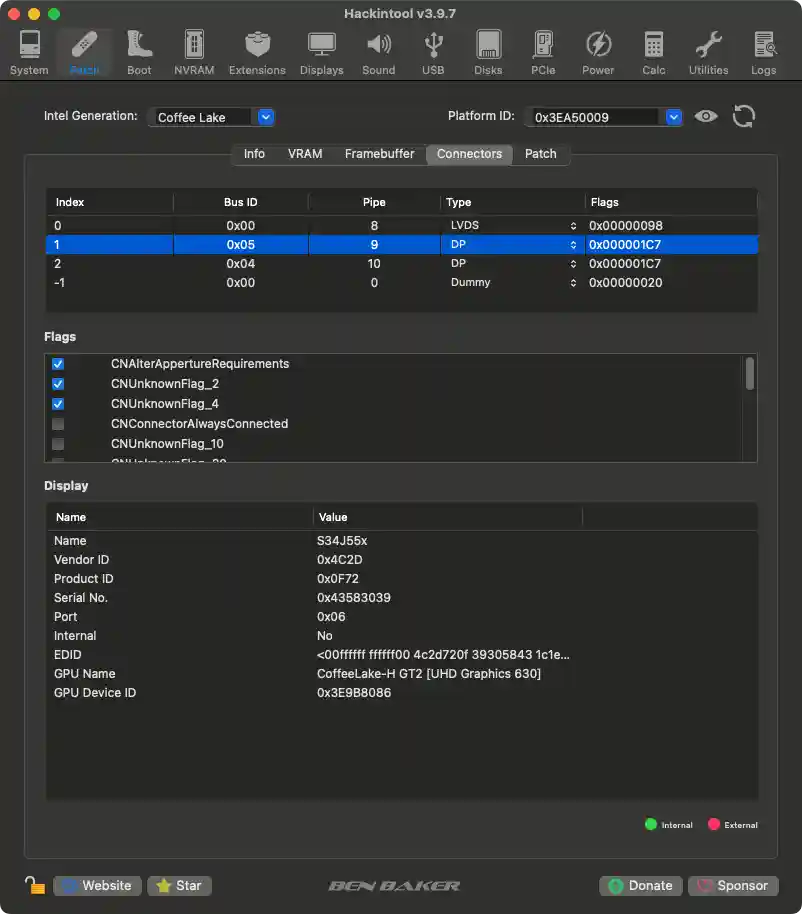This screenshot has width=802, height=914.
Task: Open the PCIe devices panel
Action: pyautogui.click(x=543, y=50)
